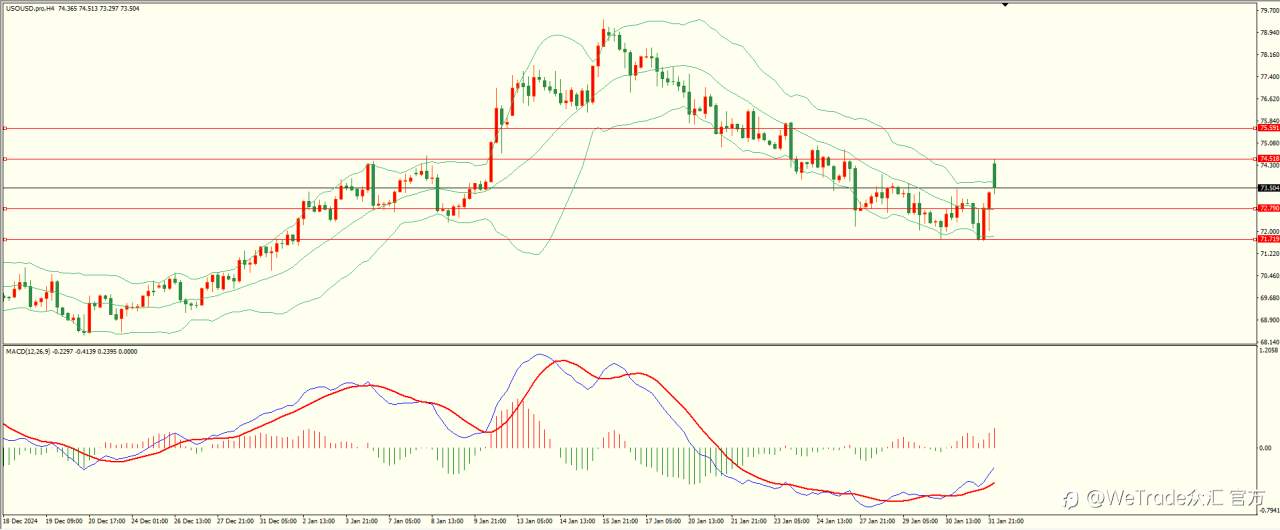Select the left handle of the 72.790 line
The image size is (1280, 530).
tap(5, 208)
